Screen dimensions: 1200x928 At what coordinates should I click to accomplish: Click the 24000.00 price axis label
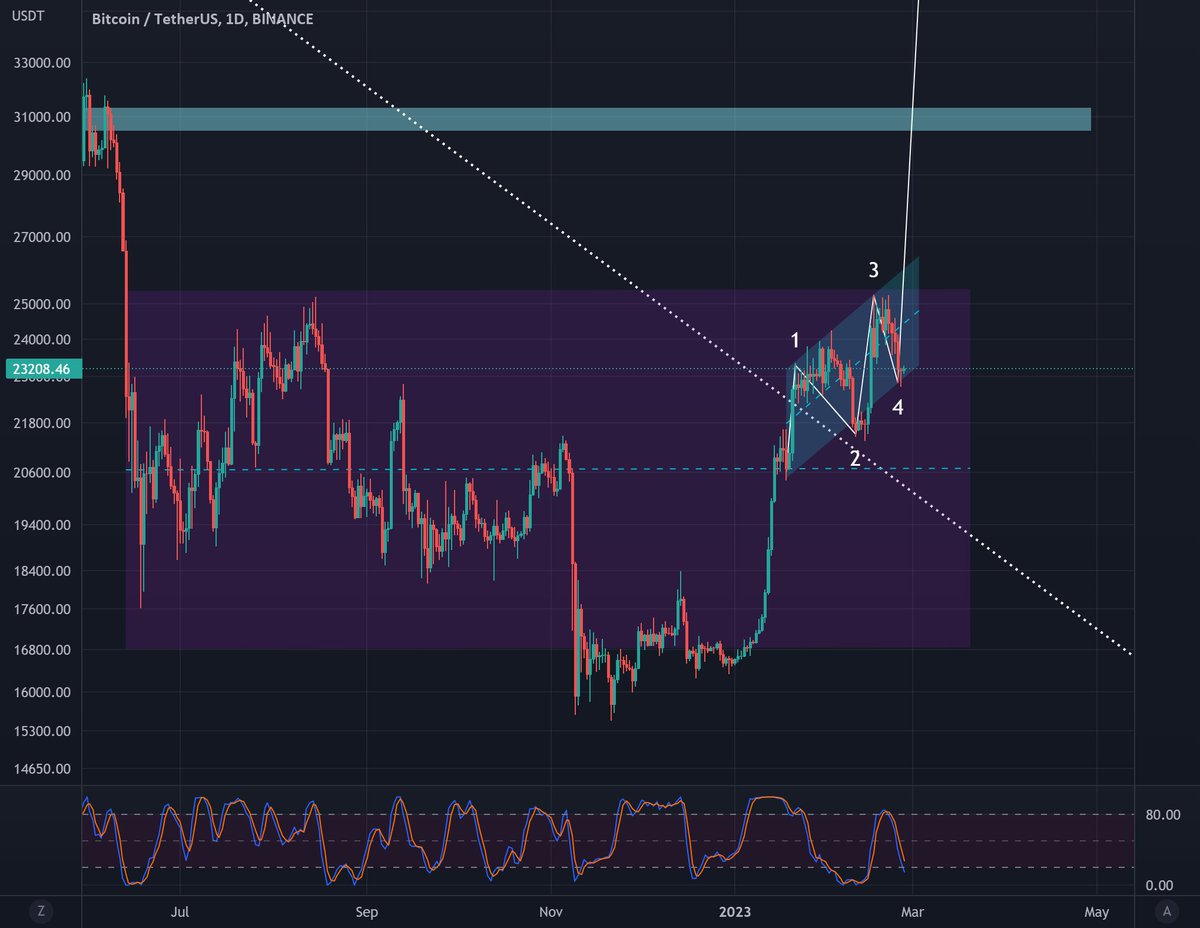point(43,339)
